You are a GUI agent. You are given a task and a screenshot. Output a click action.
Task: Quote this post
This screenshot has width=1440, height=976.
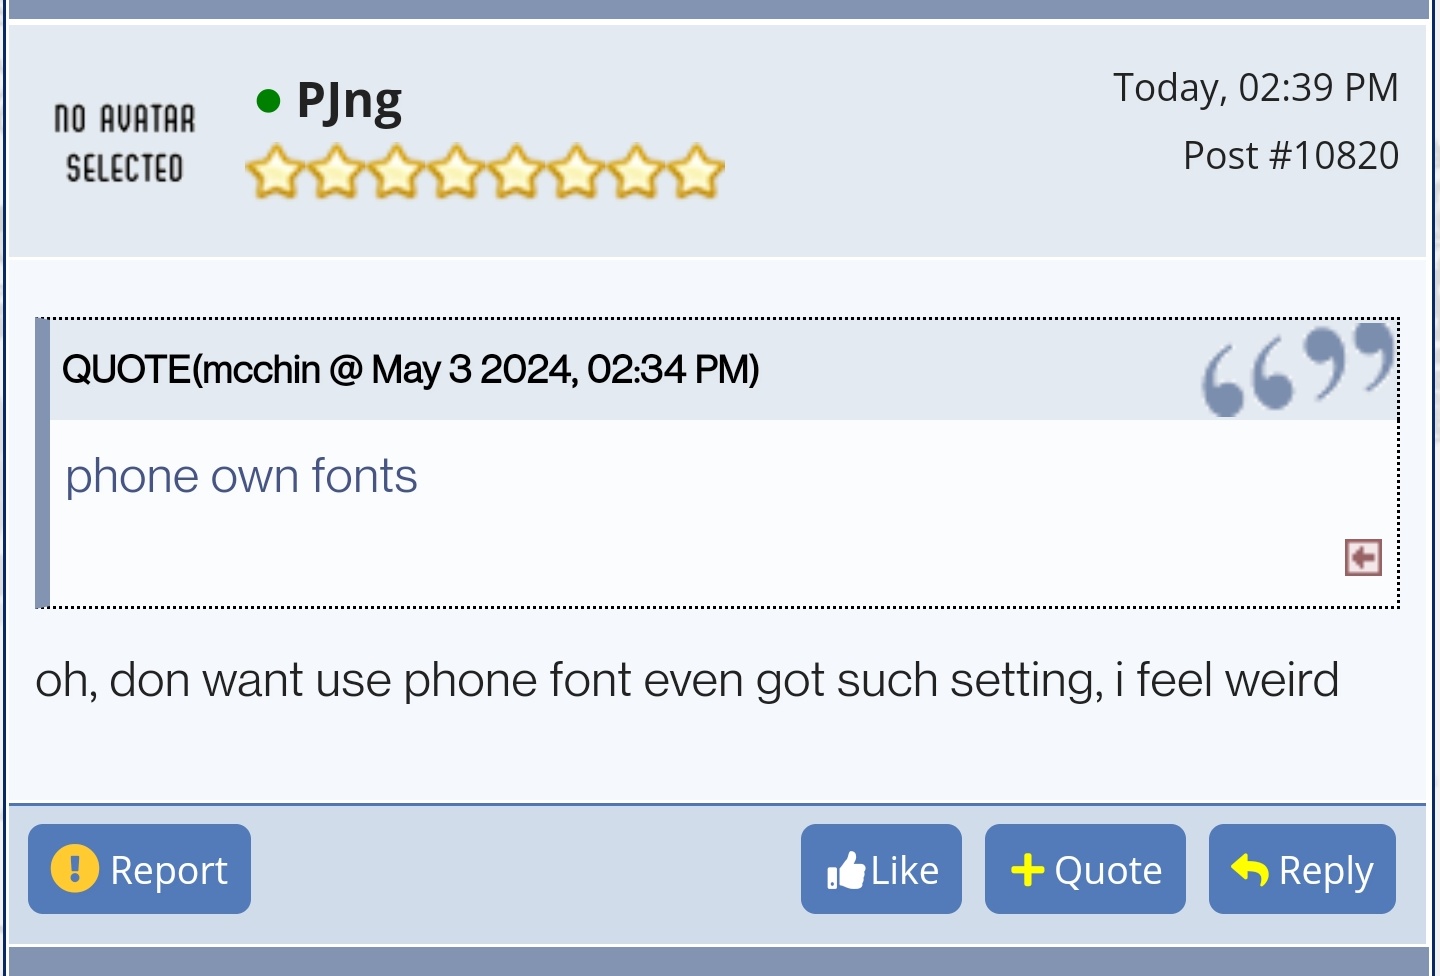click(1085, 869)
